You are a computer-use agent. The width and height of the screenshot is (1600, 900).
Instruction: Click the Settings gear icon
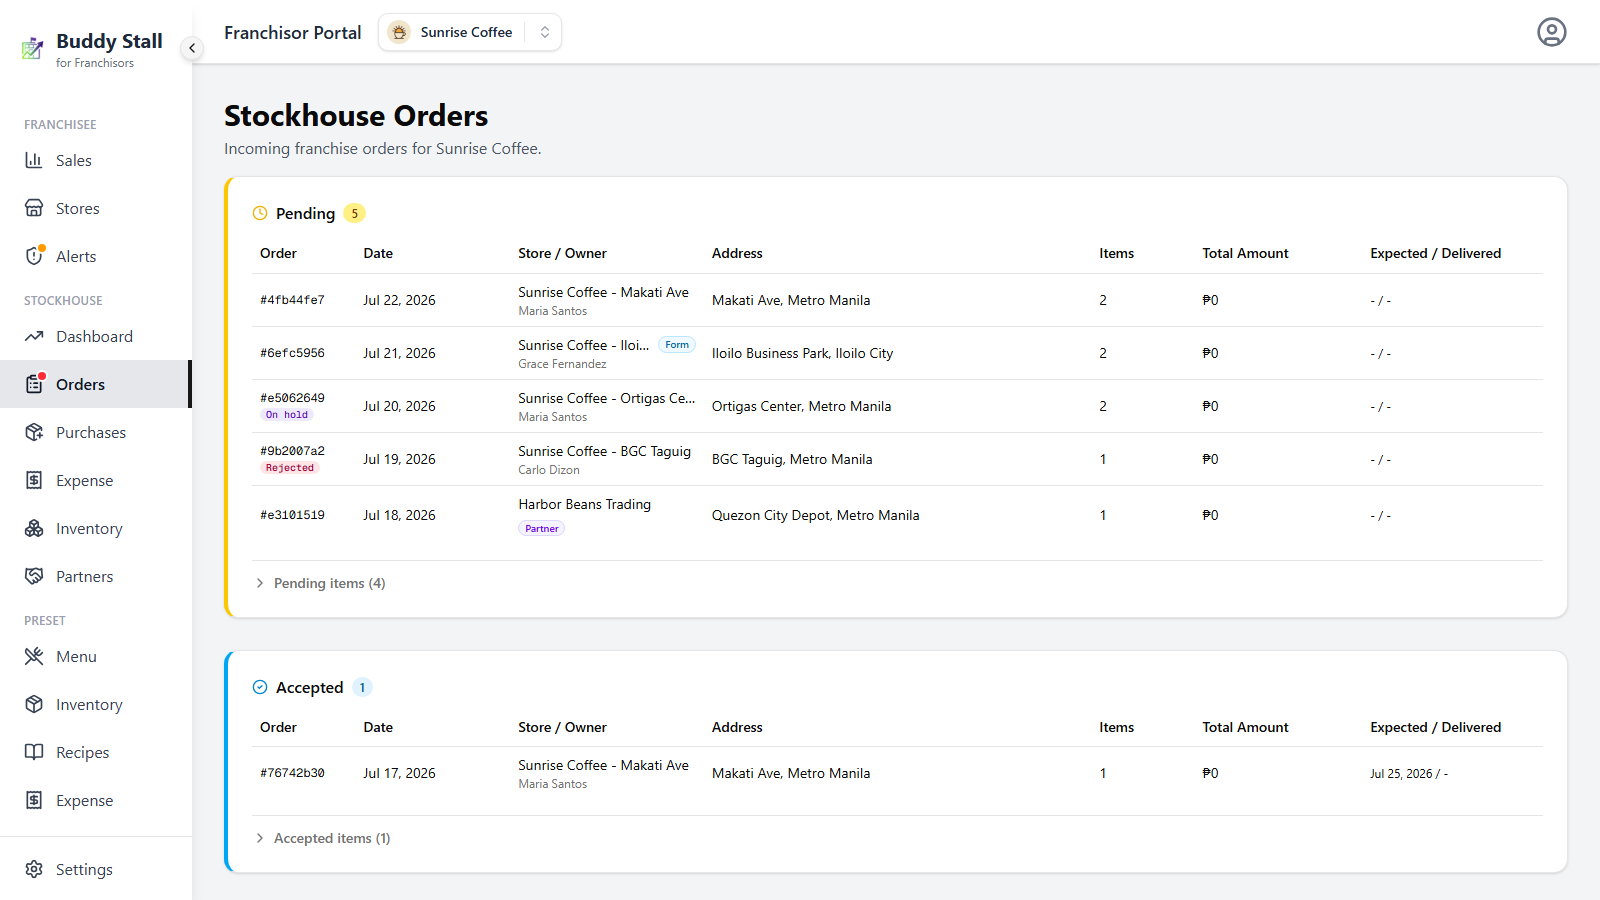point(34,869)
